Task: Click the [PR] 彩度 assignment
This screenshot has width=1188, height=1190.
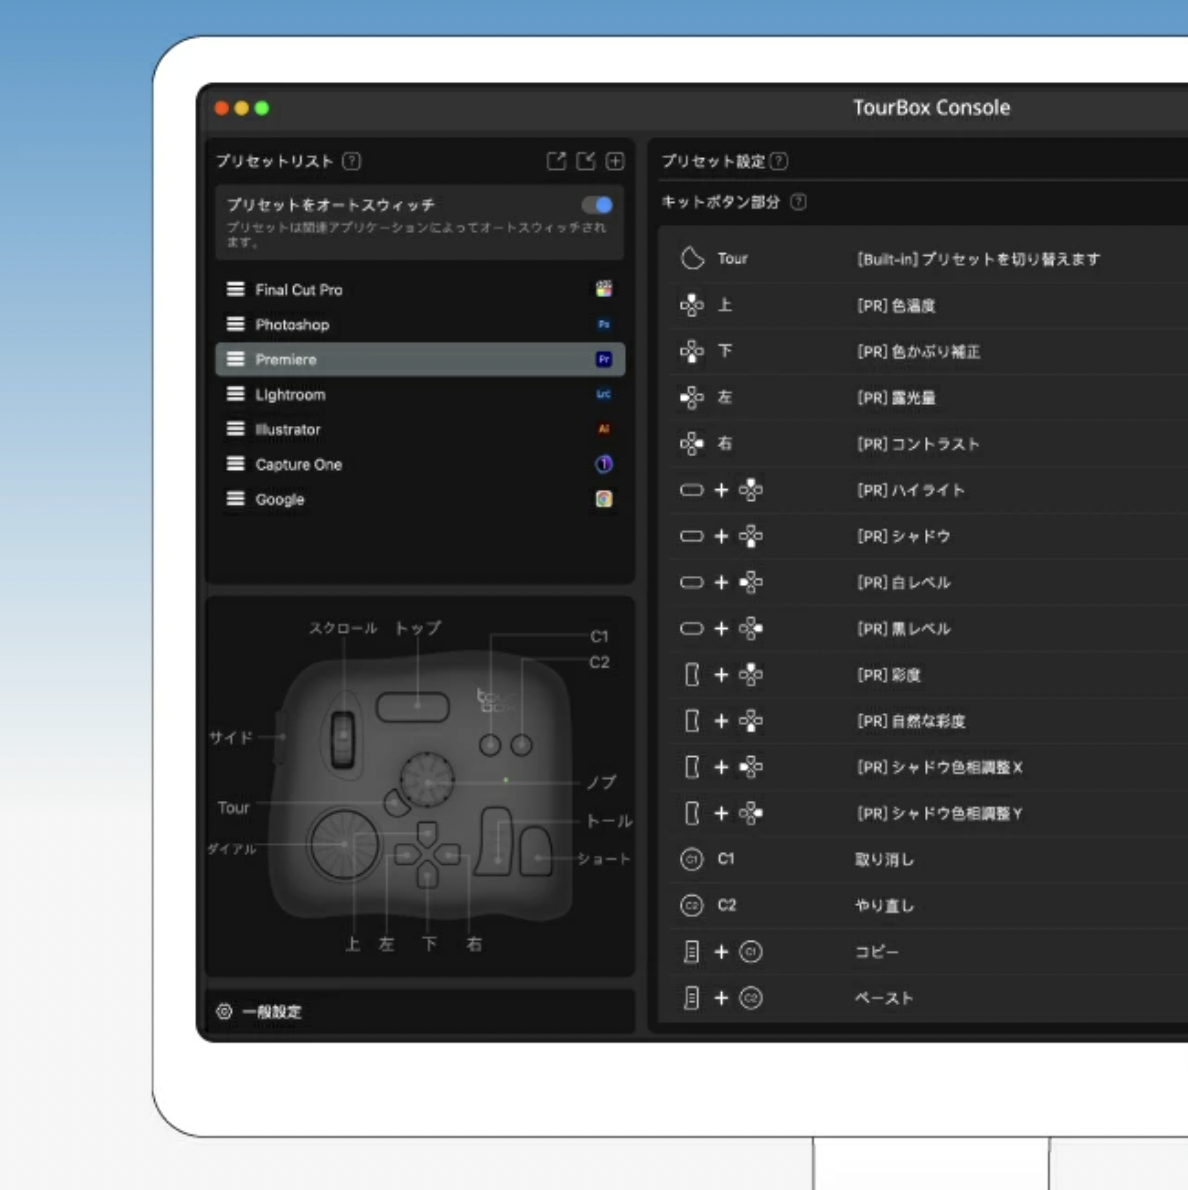Action: point(888,675)
